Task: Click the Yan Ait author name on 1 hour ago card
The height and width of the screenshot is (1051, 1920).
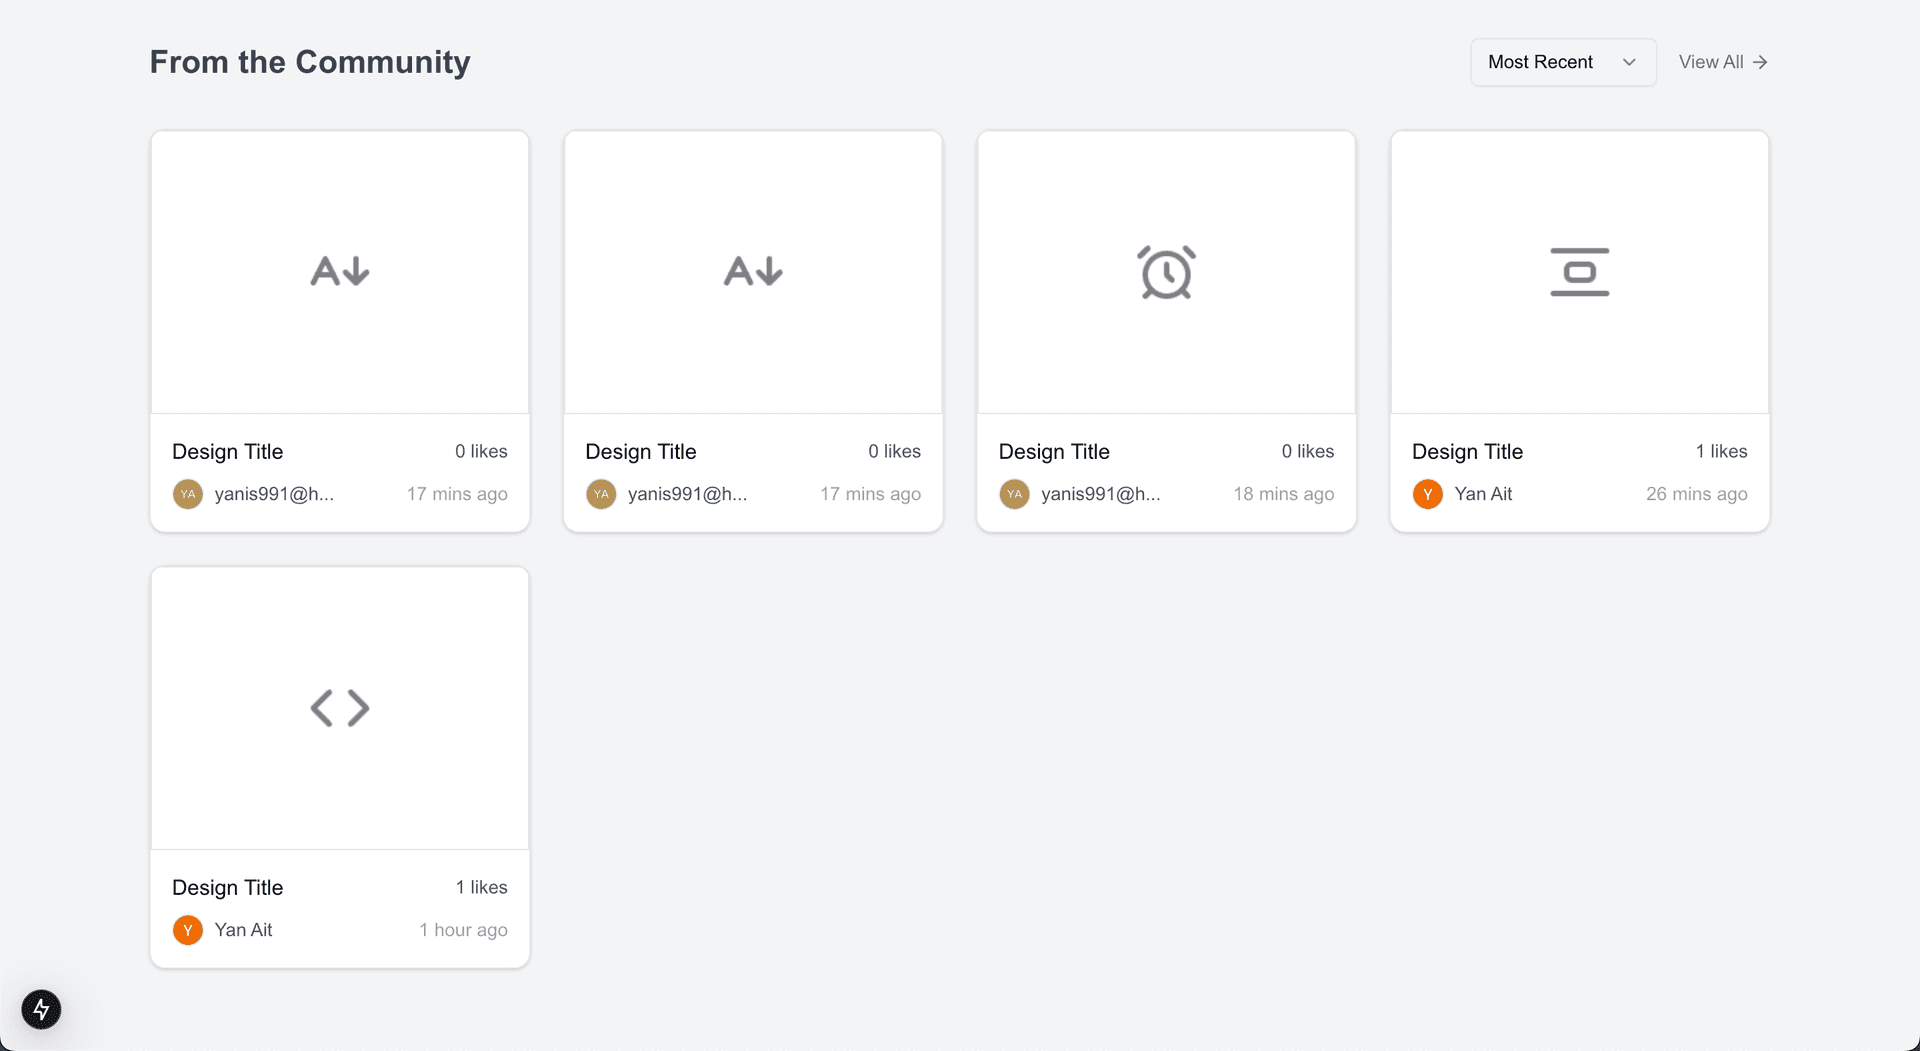Action: (243, 930)
